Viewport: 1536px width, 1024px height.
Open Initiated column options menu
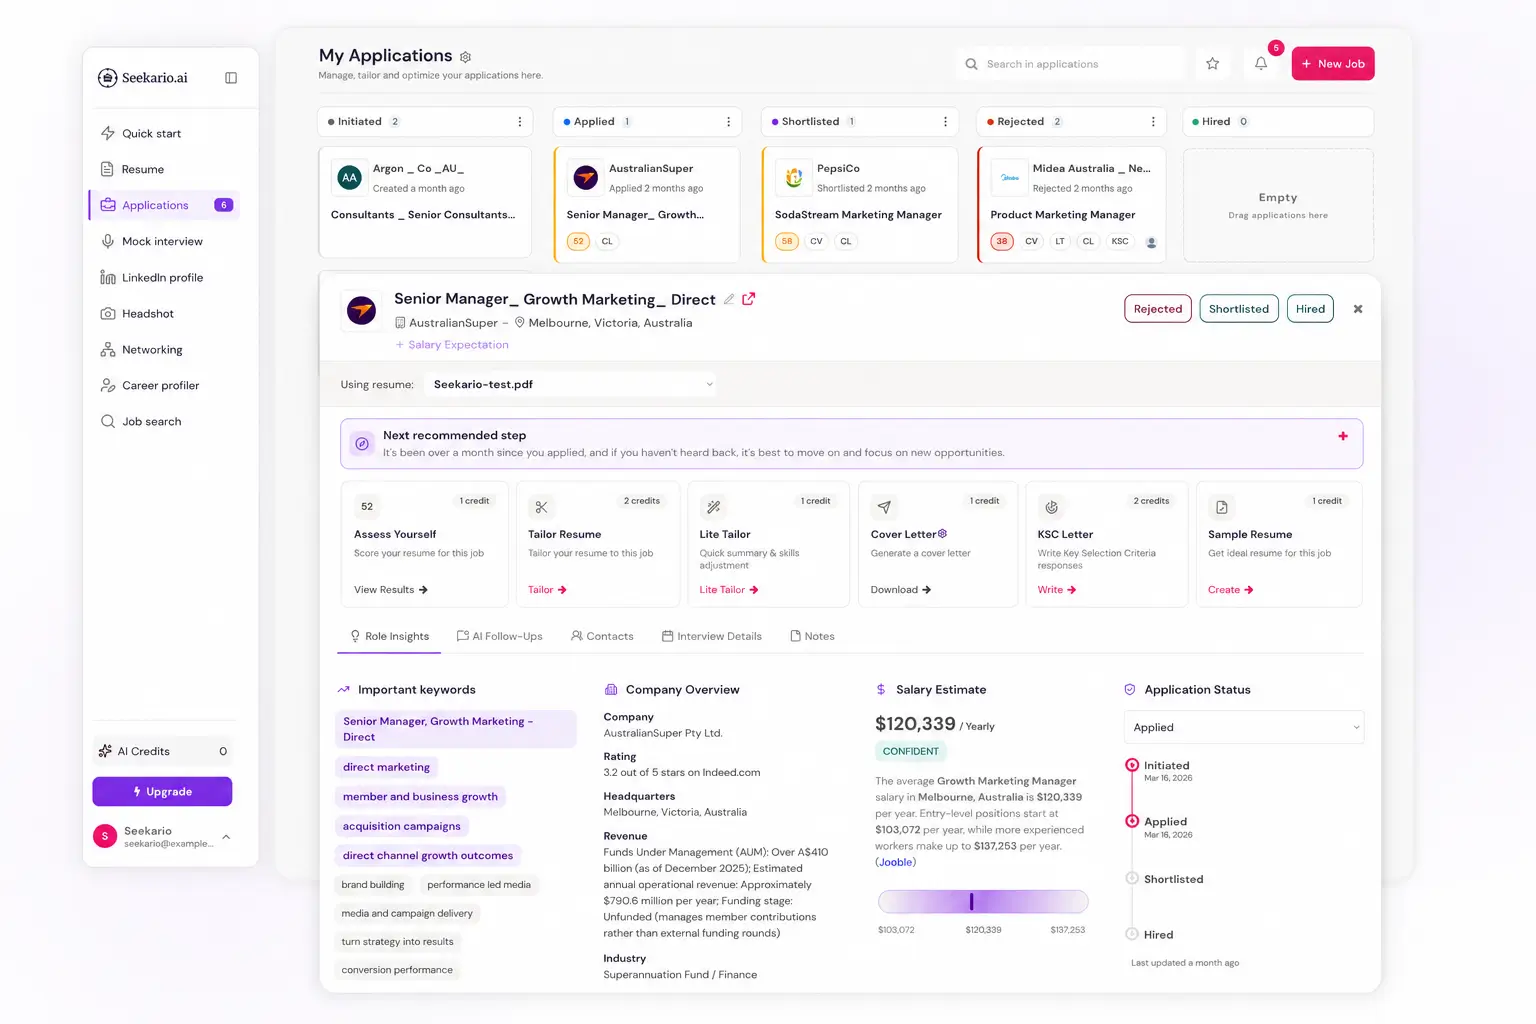coord(519,122)
